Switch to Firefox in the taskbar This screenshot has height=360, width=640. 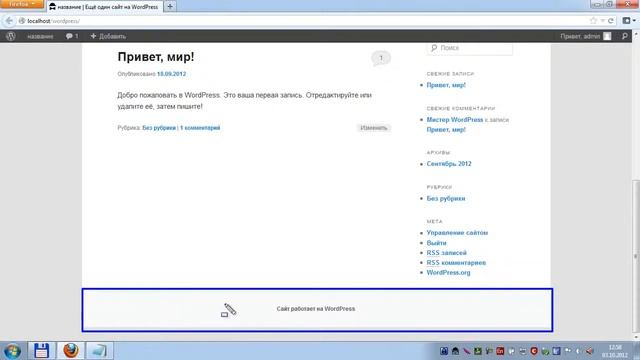(x=71, y=351)
